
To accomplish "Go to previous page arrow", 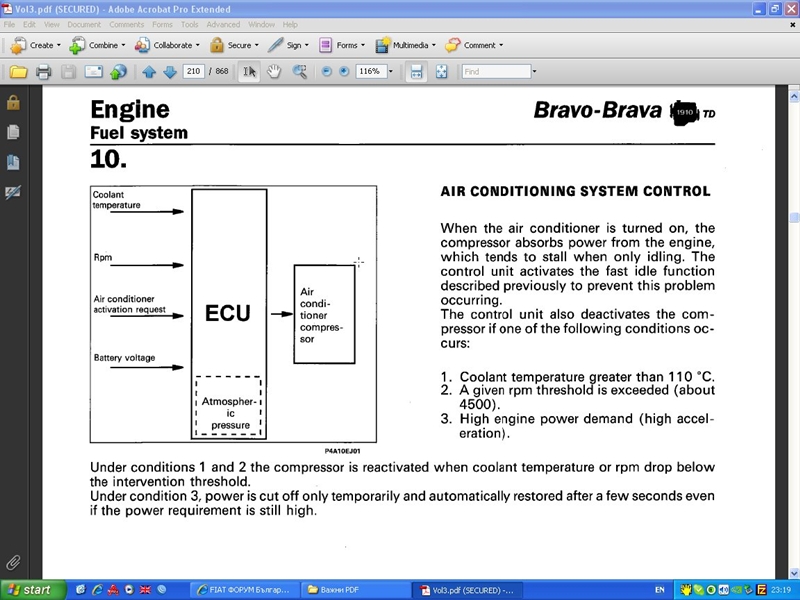I will 149,72.
